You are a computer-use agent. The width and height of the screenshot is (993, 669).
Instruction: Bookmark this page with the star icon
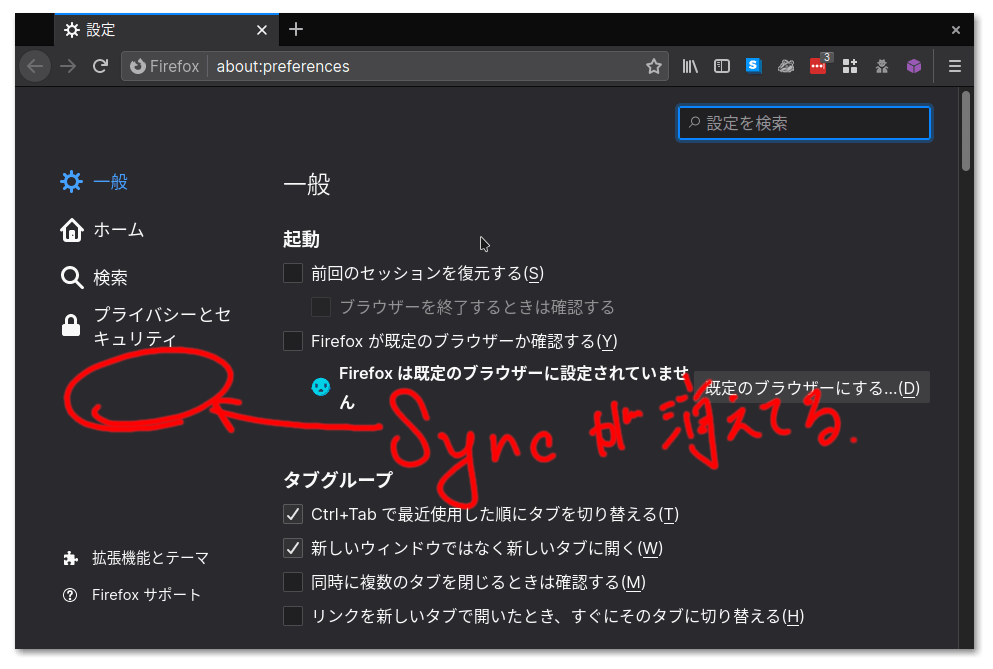[654, 66]
